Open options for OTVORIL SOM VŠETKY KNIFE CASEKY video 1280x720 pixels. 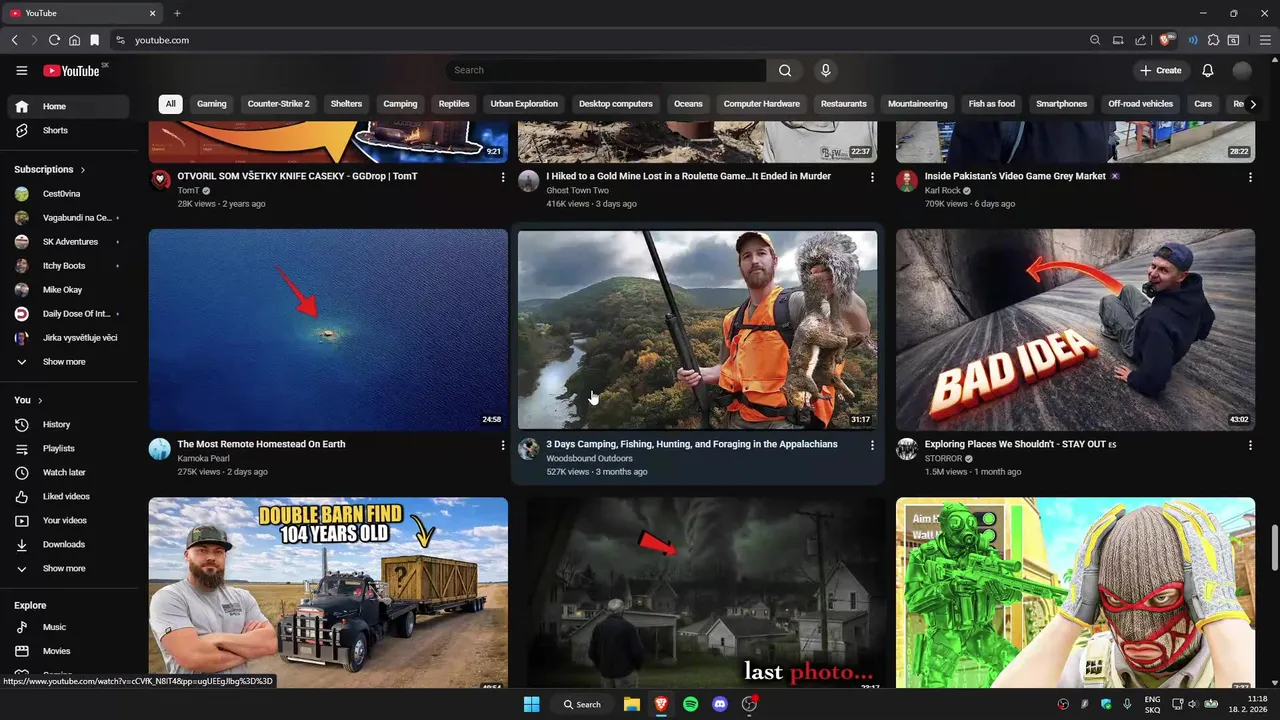click(x=503, y=177)
